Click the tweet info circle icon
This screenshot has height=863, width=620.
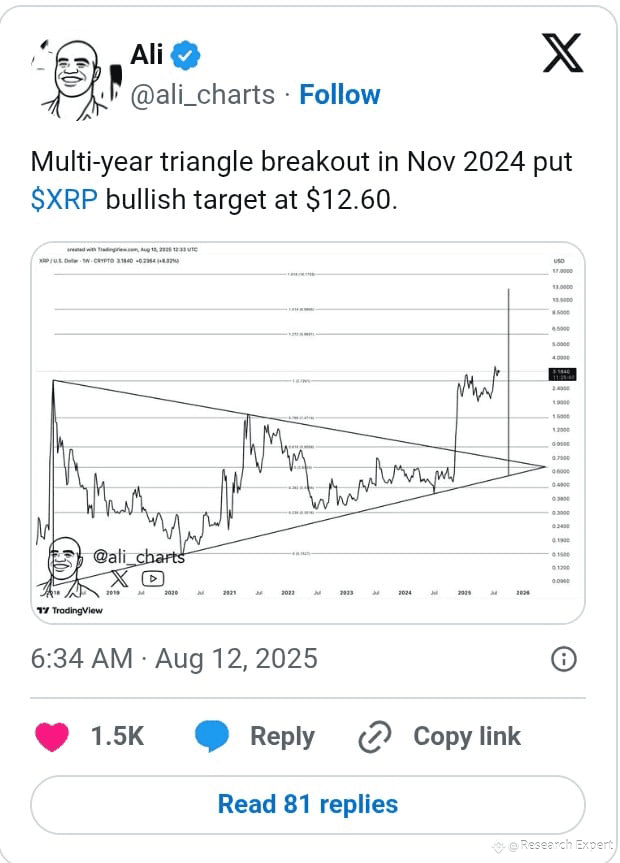564,659
